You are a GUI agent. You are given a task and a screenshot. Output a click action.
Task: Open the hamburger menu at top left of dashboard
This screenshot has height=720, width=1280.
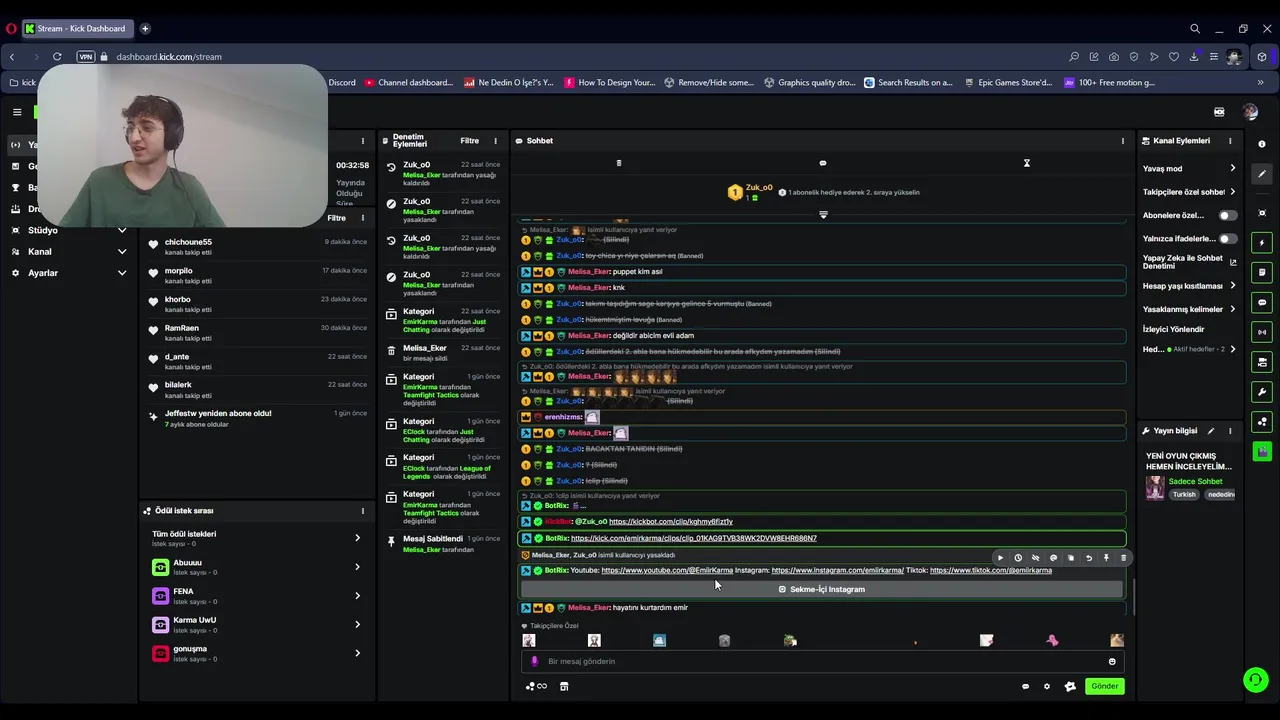(x=17, y=112)
